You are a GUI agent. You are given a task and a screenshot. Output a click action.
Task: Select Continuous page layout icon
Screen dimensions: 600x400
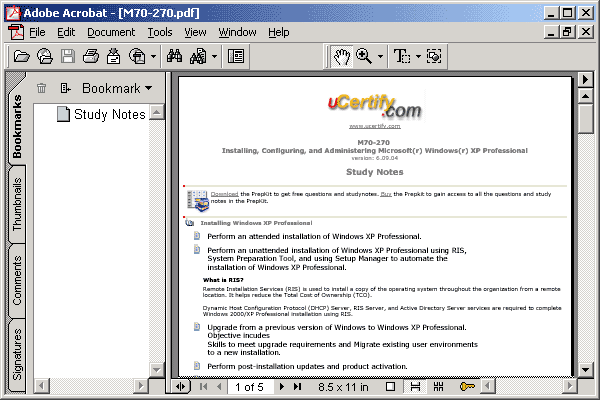tap(415, 387)
